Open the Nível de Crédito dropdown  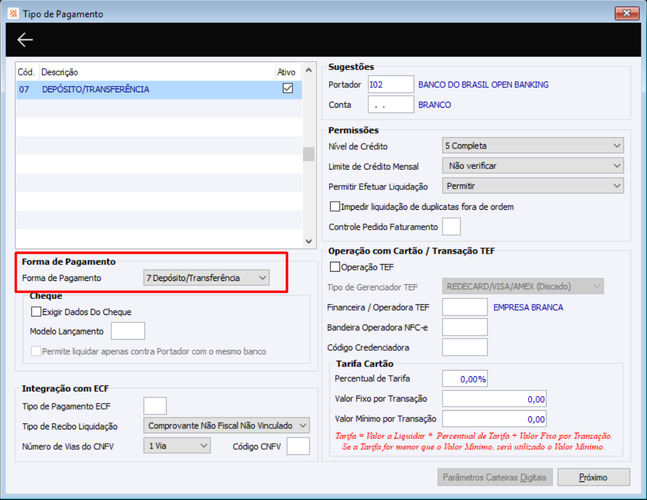pos(533,146)
